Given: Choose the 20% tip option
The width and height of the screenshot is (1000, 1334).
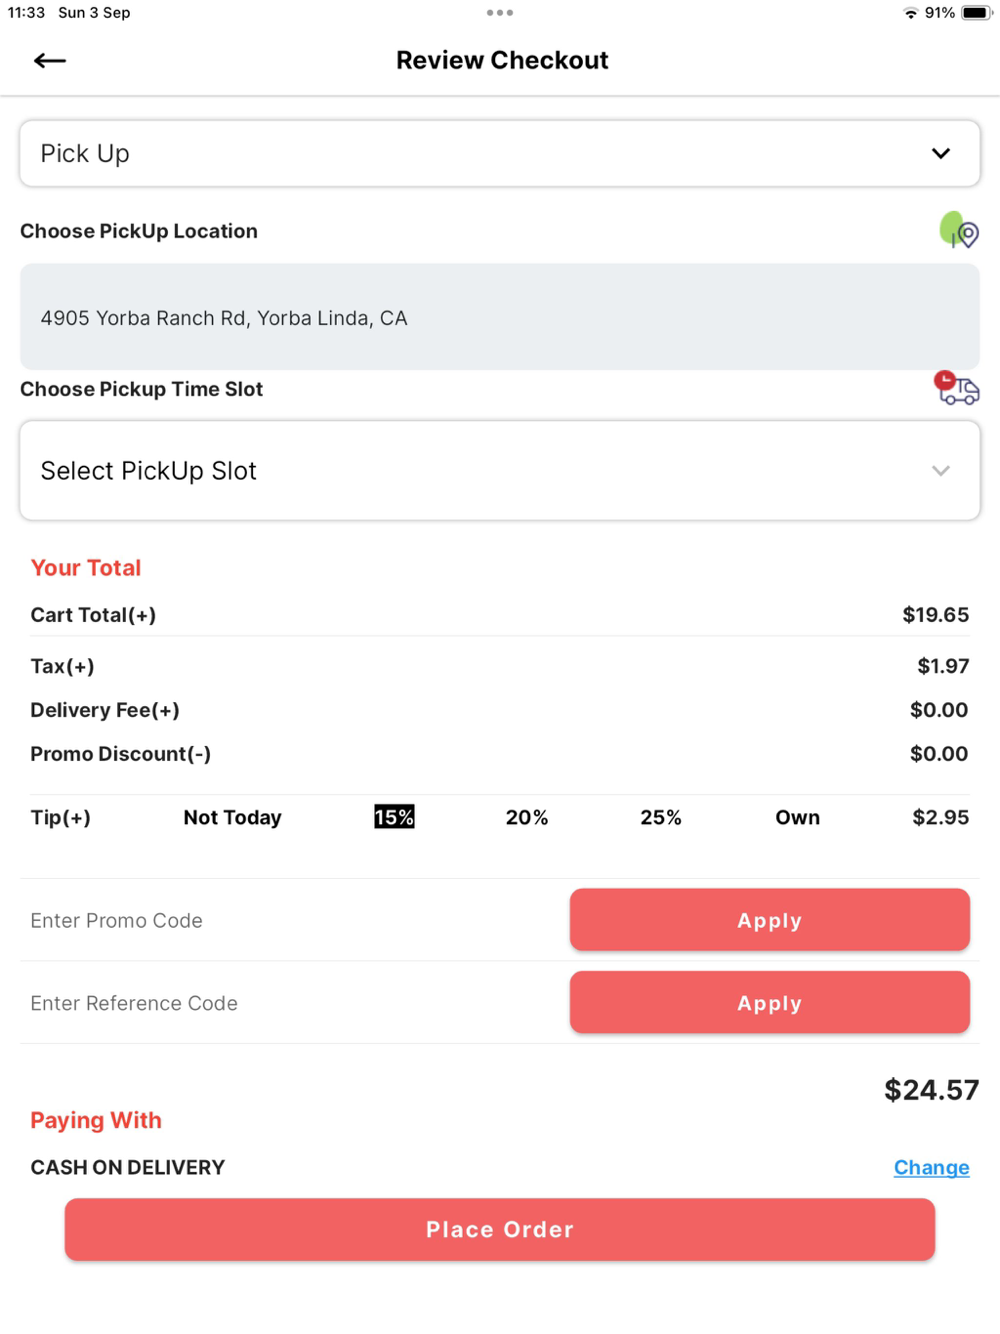Looking at the screenshot, I should point(527,818).
